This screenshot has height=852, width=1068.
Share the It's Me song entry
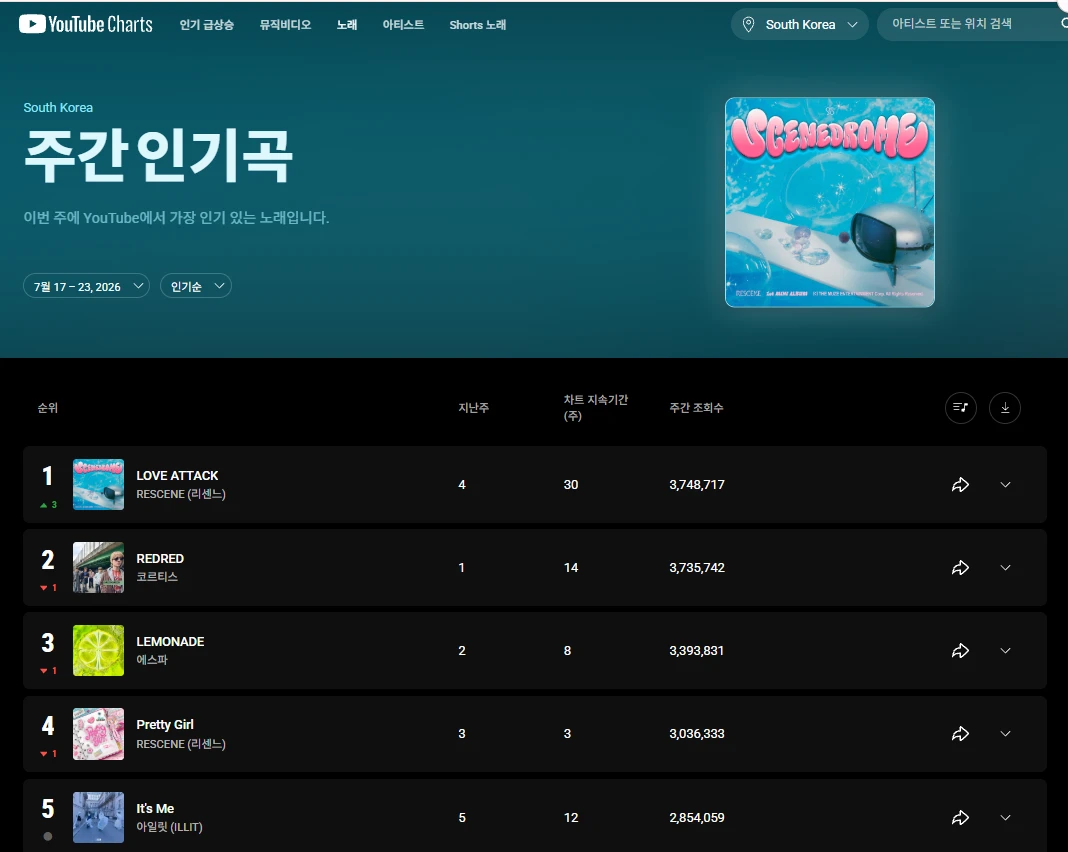(960, 817)
